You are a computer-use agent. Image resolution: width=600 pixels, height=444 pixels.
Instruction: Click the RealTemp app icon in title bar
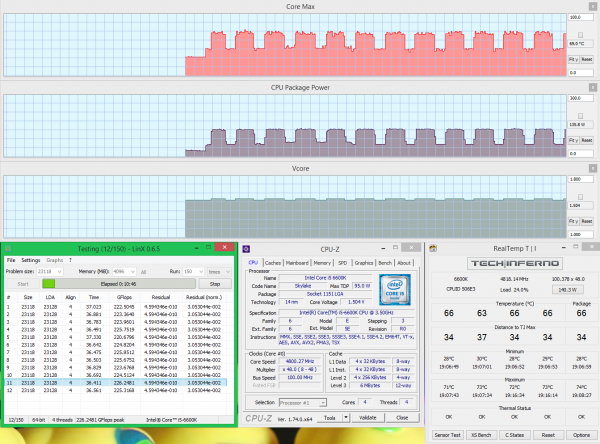point(433,248)
